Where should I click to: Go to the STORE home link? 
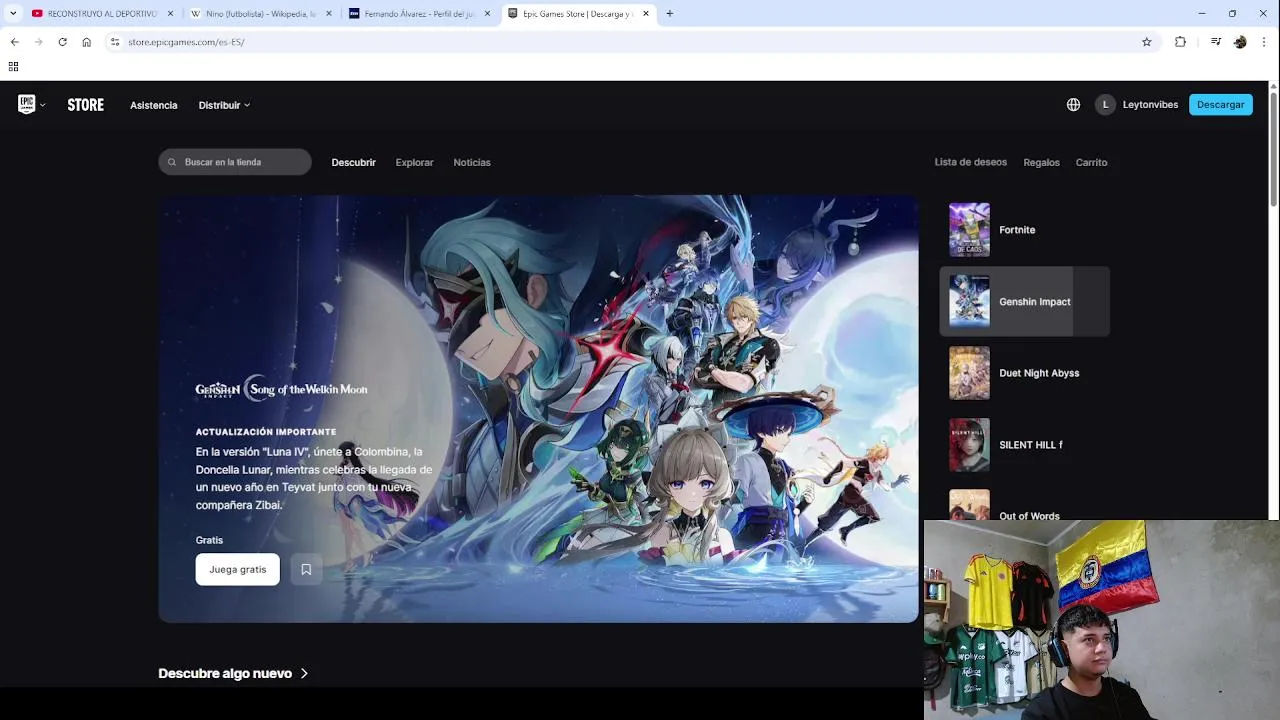click(85, 105)
